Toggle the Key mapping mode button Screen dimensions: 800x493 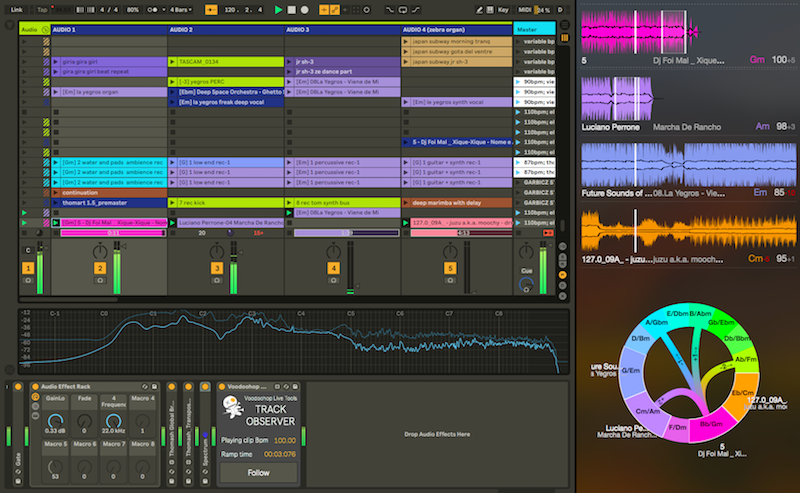pyautogui.click(x=503, y=10)
